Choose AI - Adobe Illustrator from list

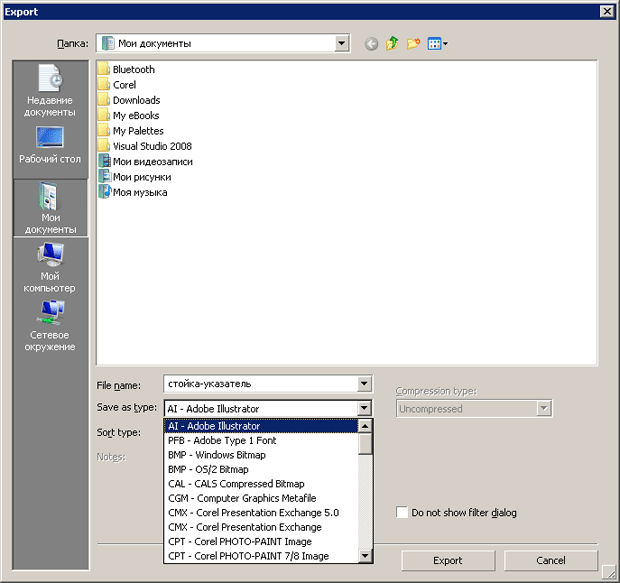pyautogui.click(x=261, y=426)
